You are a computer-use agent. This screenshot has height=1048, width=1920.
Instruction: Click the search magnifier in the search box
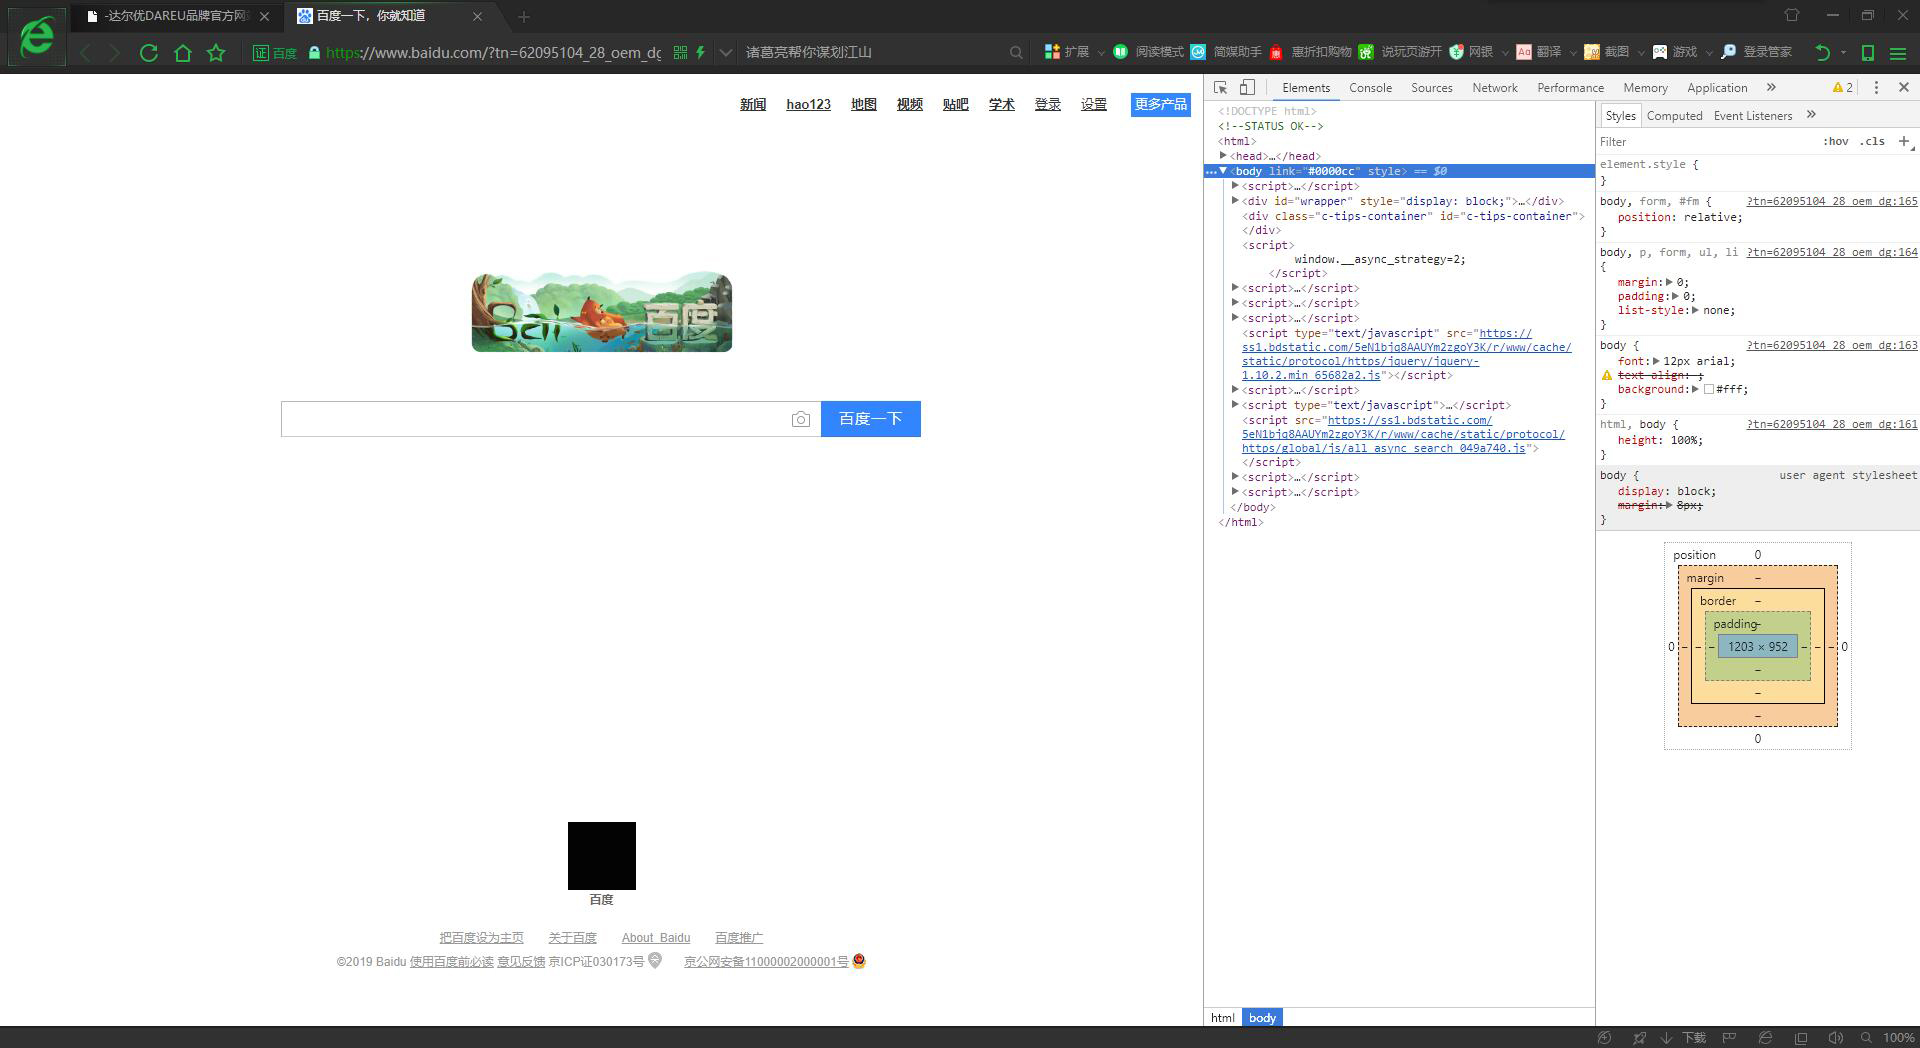1016,53
